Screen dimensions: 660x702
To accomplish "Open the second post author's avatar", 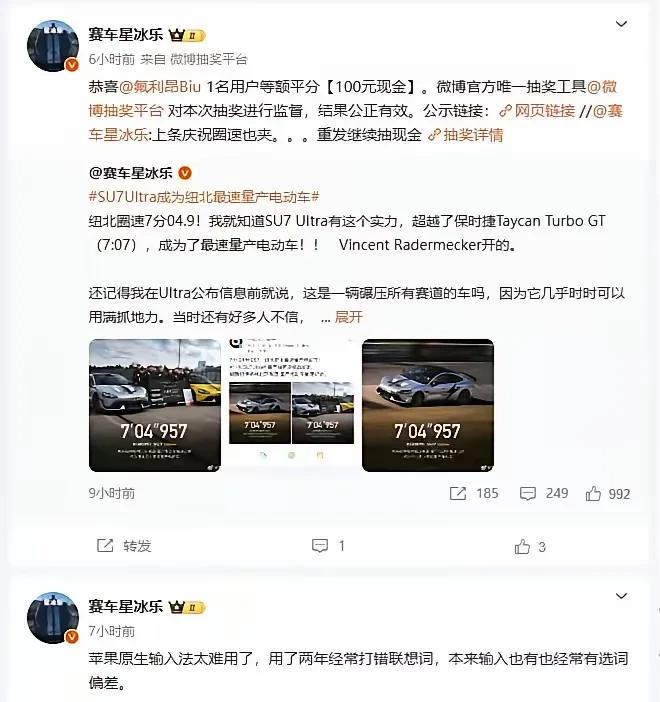I will [53, 618].
